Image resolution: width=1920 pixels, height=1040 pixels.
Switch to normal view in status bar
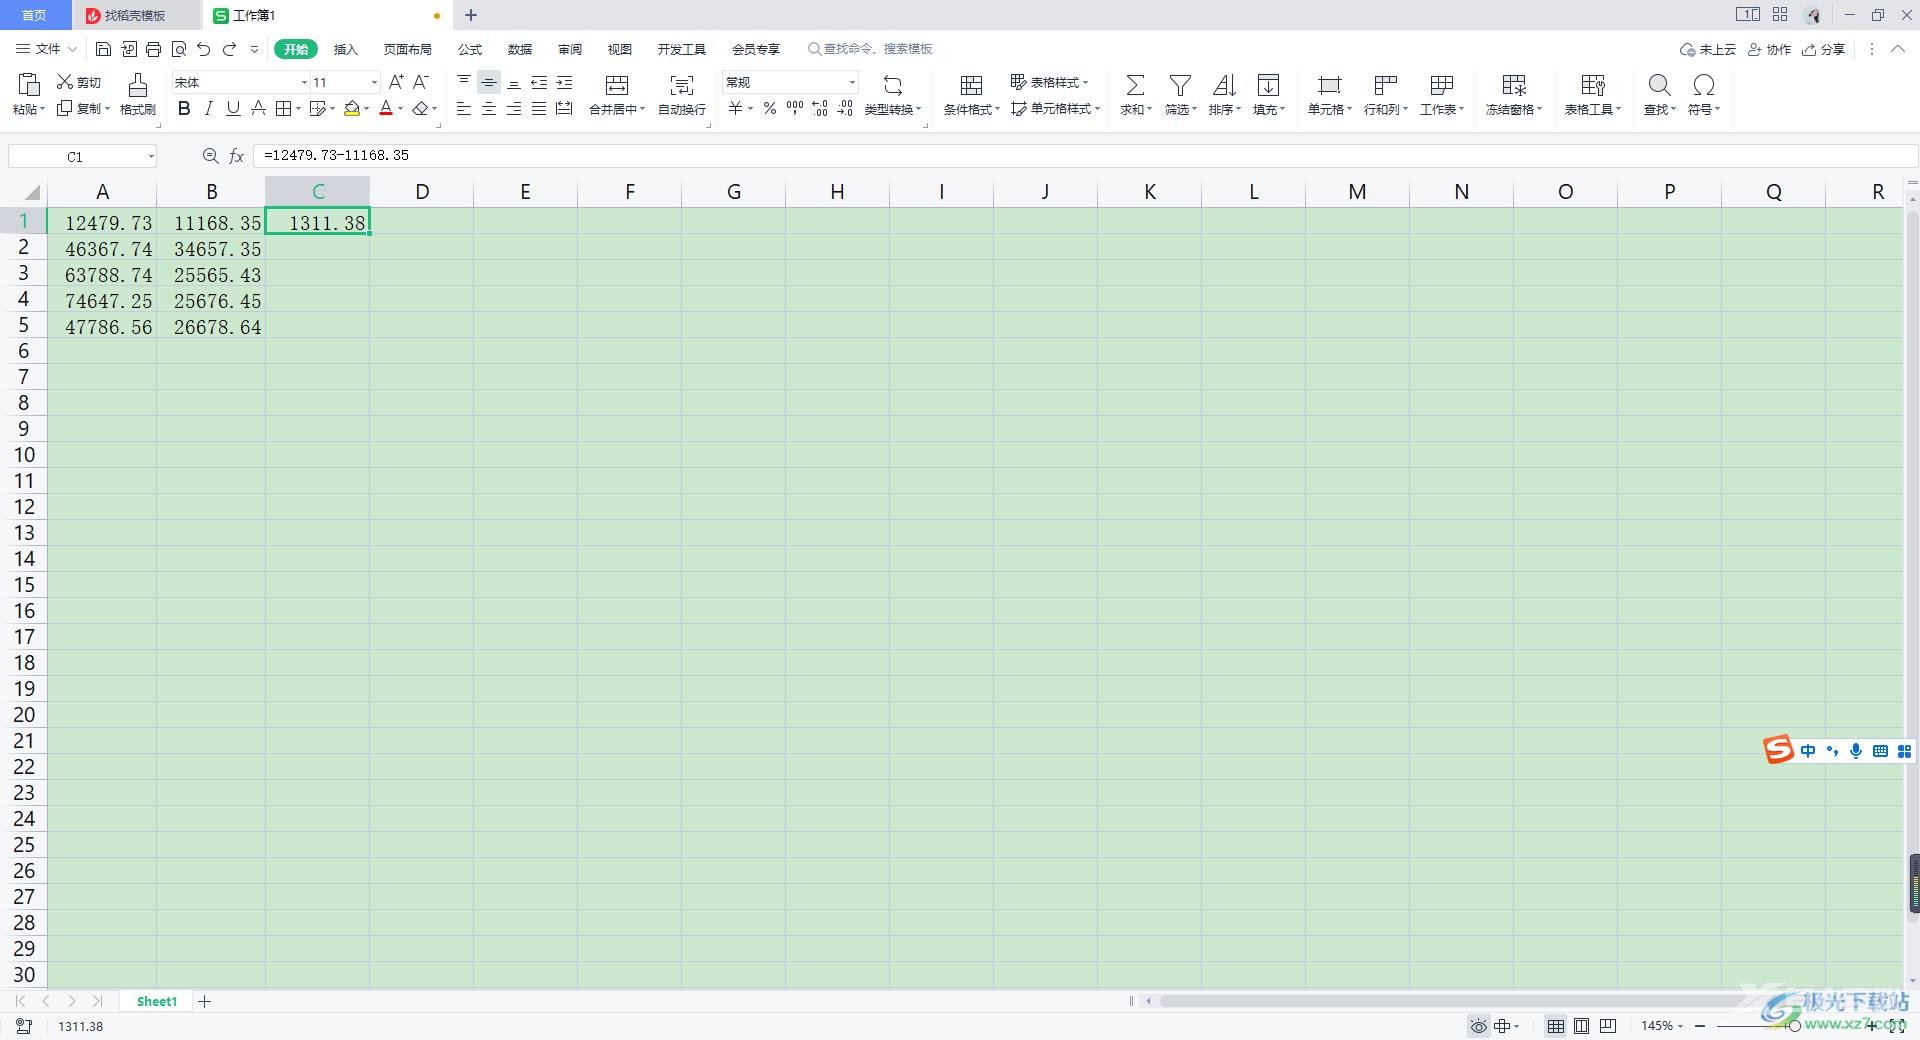1556,1026
